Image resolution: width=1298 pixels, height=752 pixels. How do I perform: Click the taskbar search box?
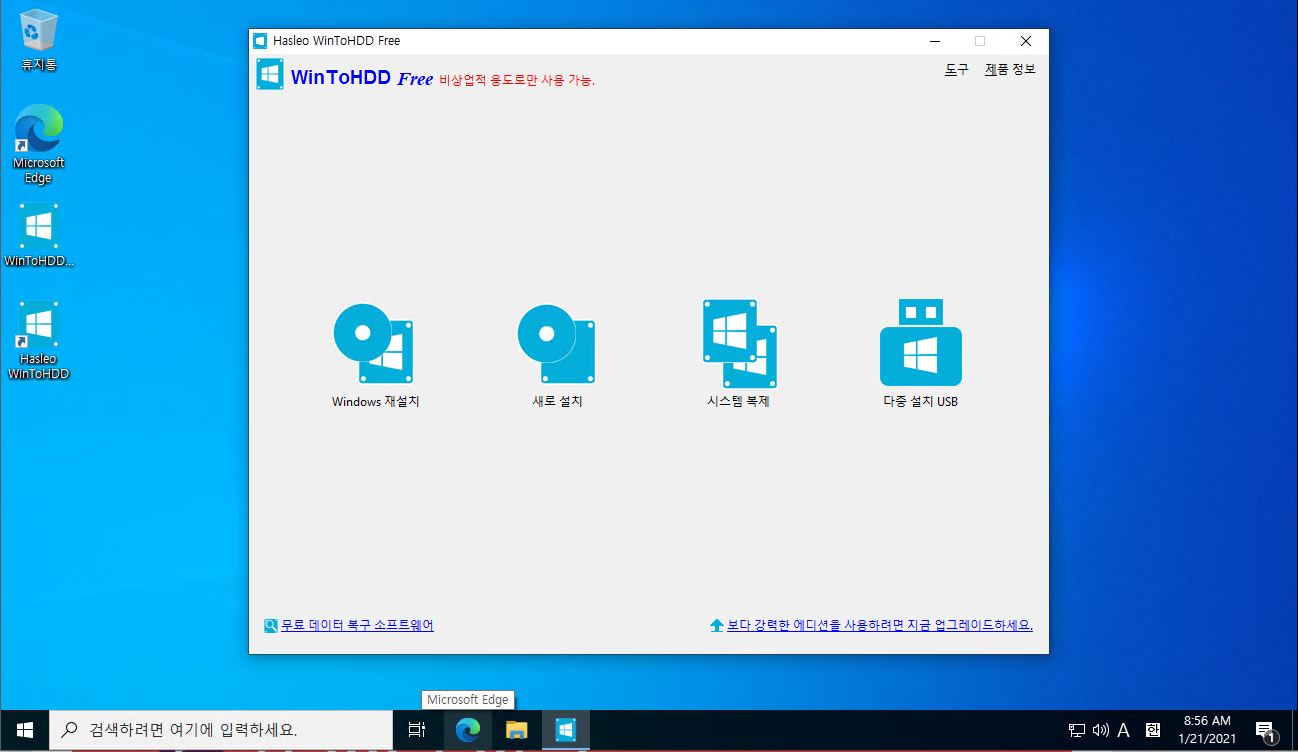tap(221, 731)
